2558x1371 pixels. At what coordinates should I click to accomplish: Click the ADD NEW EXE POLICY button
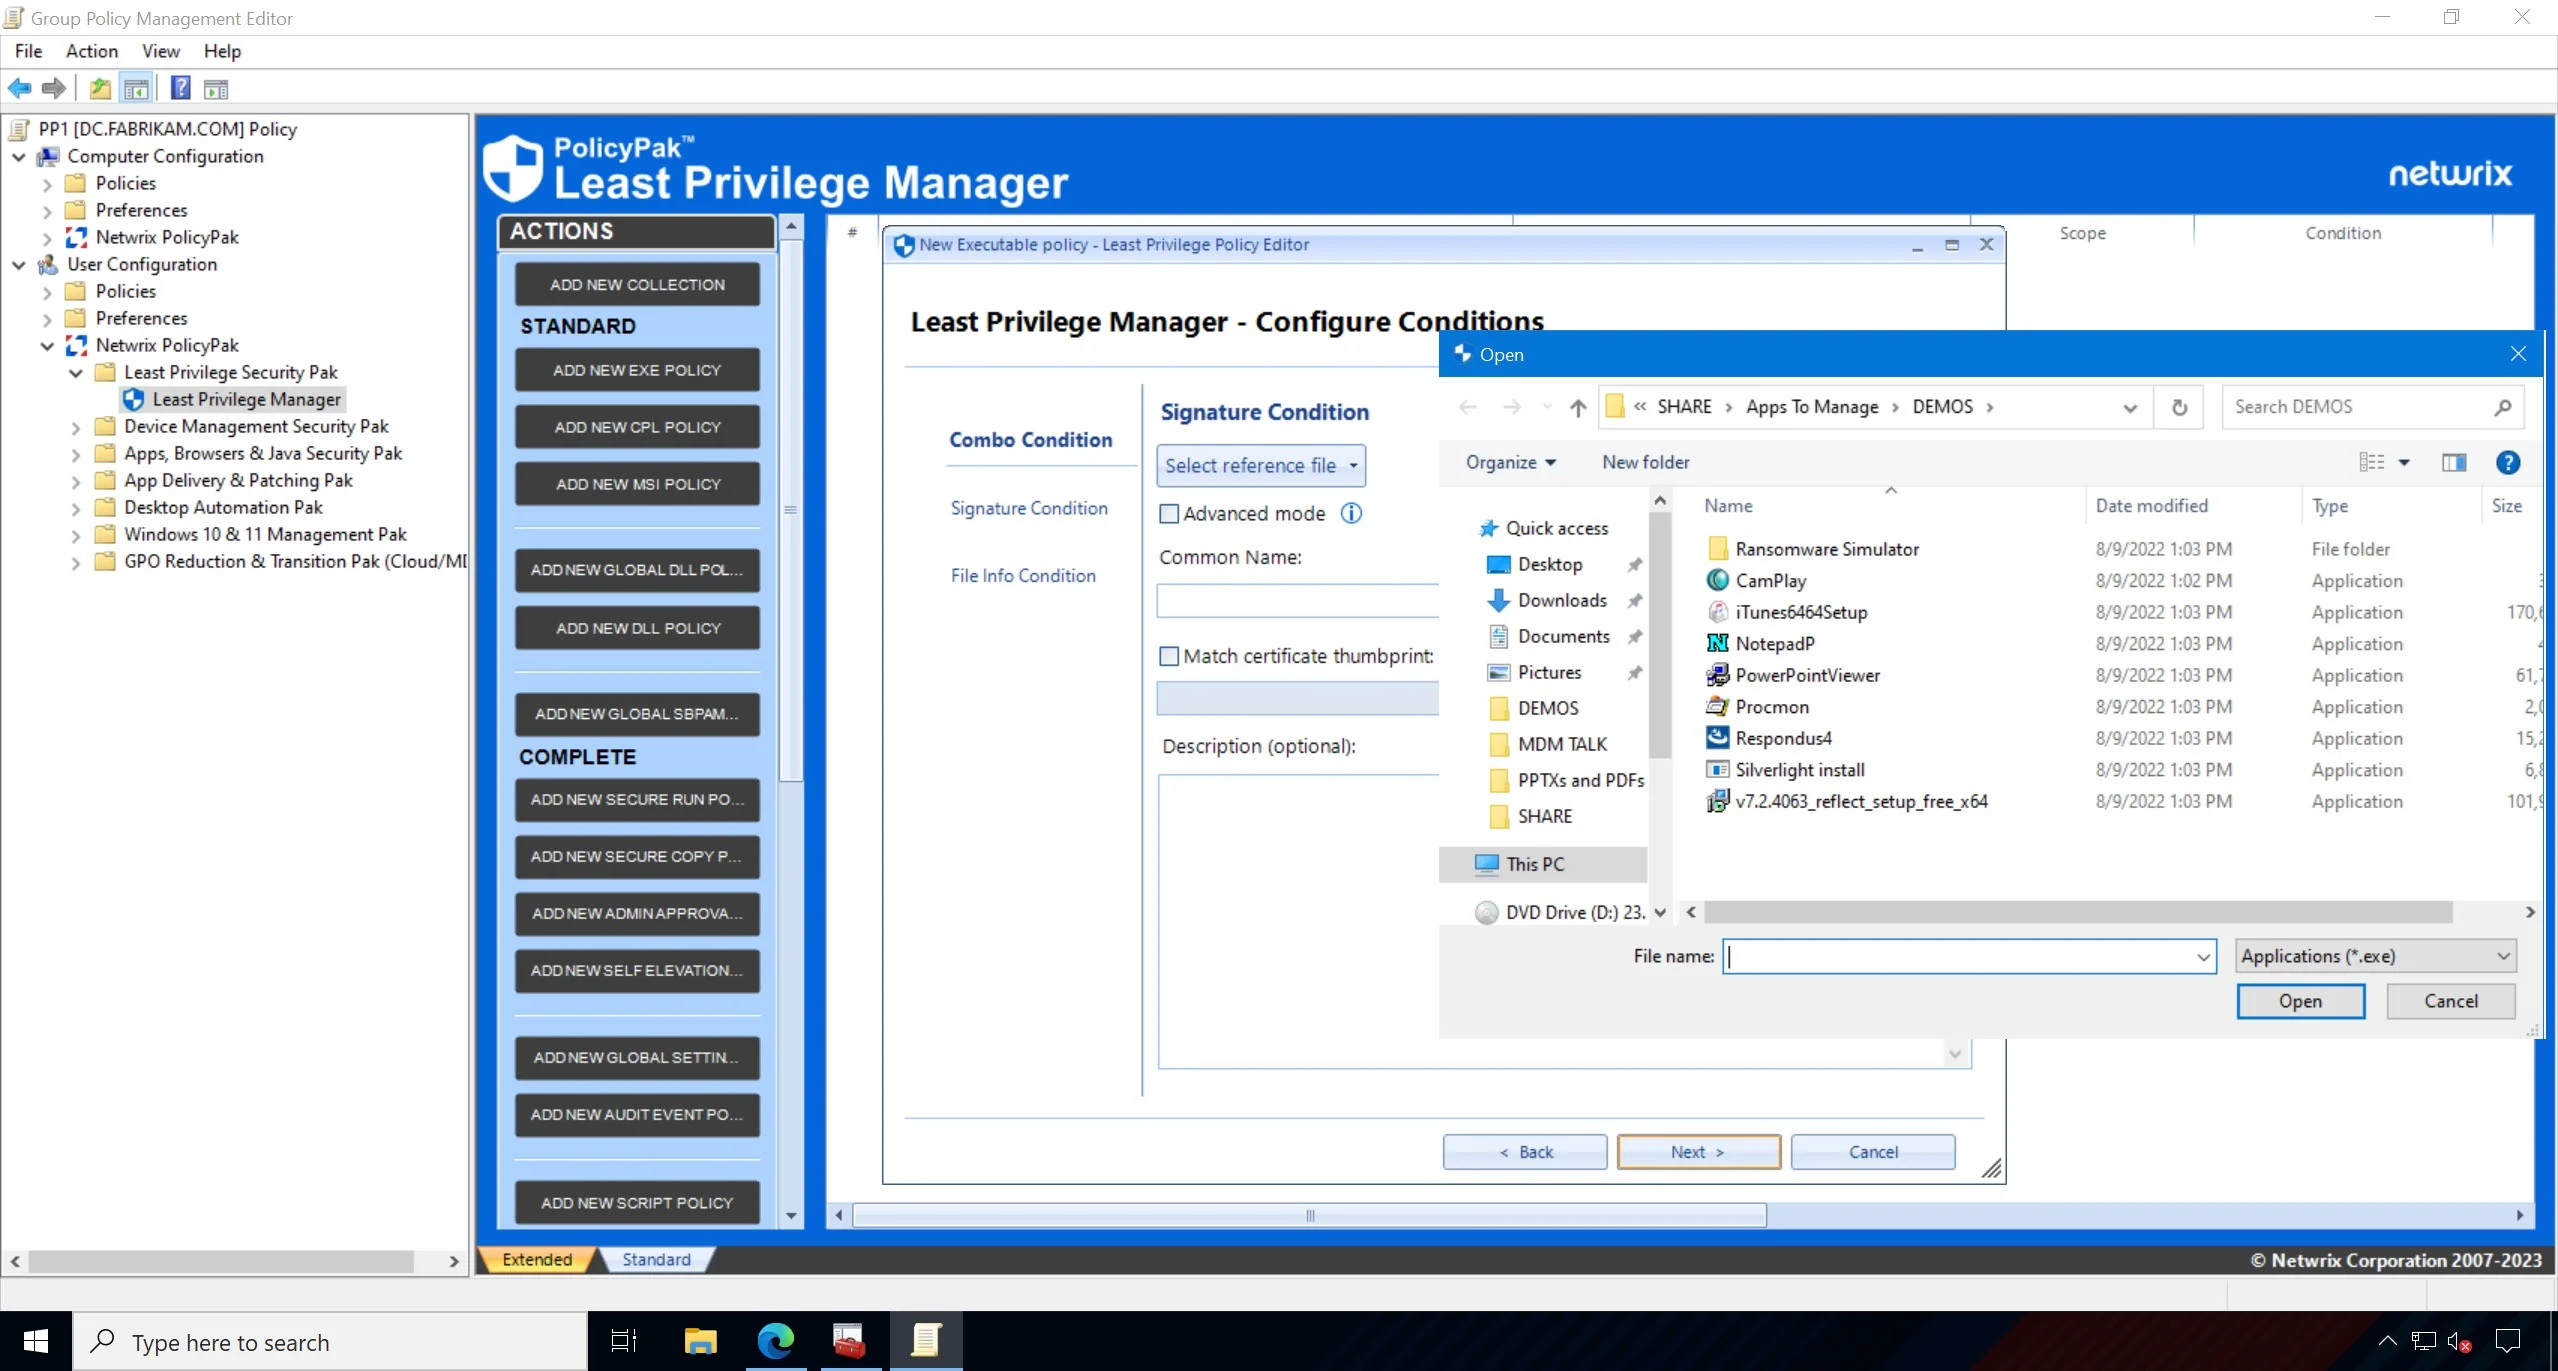click(x=637, y=370)
